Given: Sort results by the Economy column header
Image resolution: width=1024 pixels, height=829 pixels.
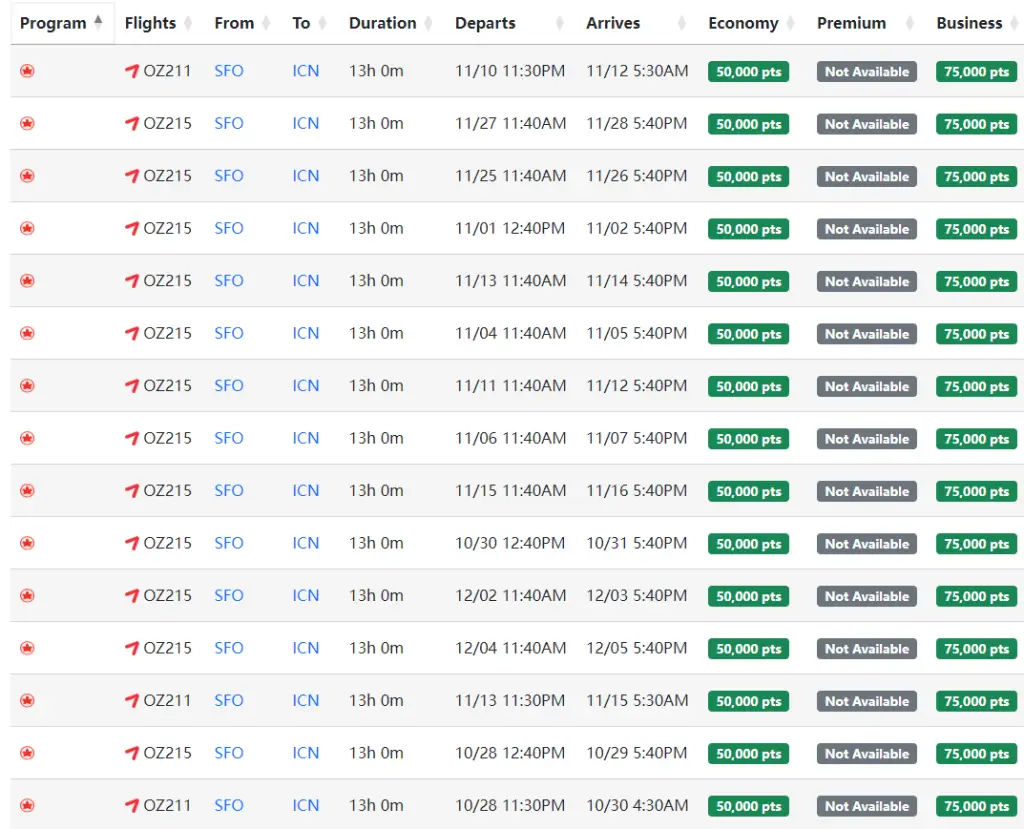Looking at the screenshot, I should click(x=743, y=23).
